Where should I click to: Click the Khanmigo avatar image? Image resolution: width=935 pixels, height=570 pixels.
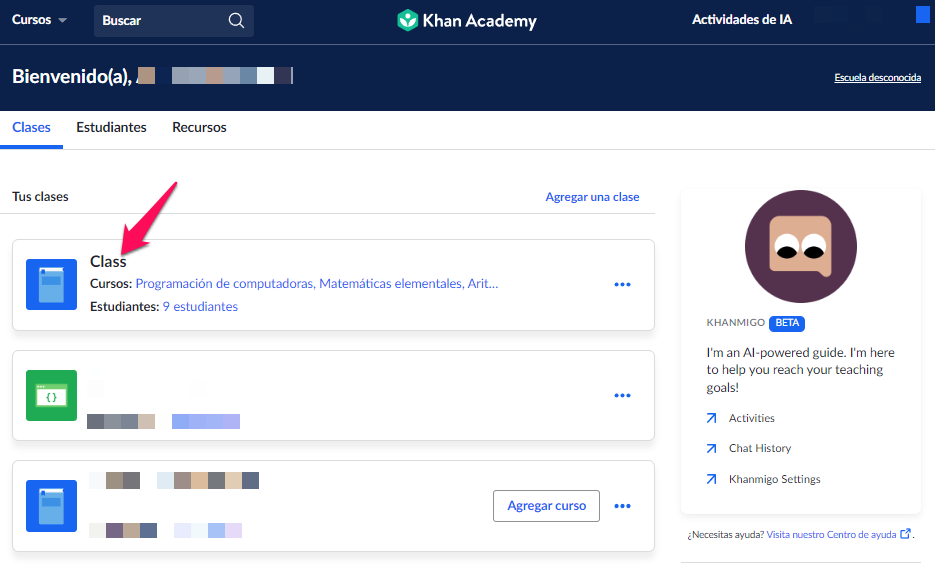(801, 246)
